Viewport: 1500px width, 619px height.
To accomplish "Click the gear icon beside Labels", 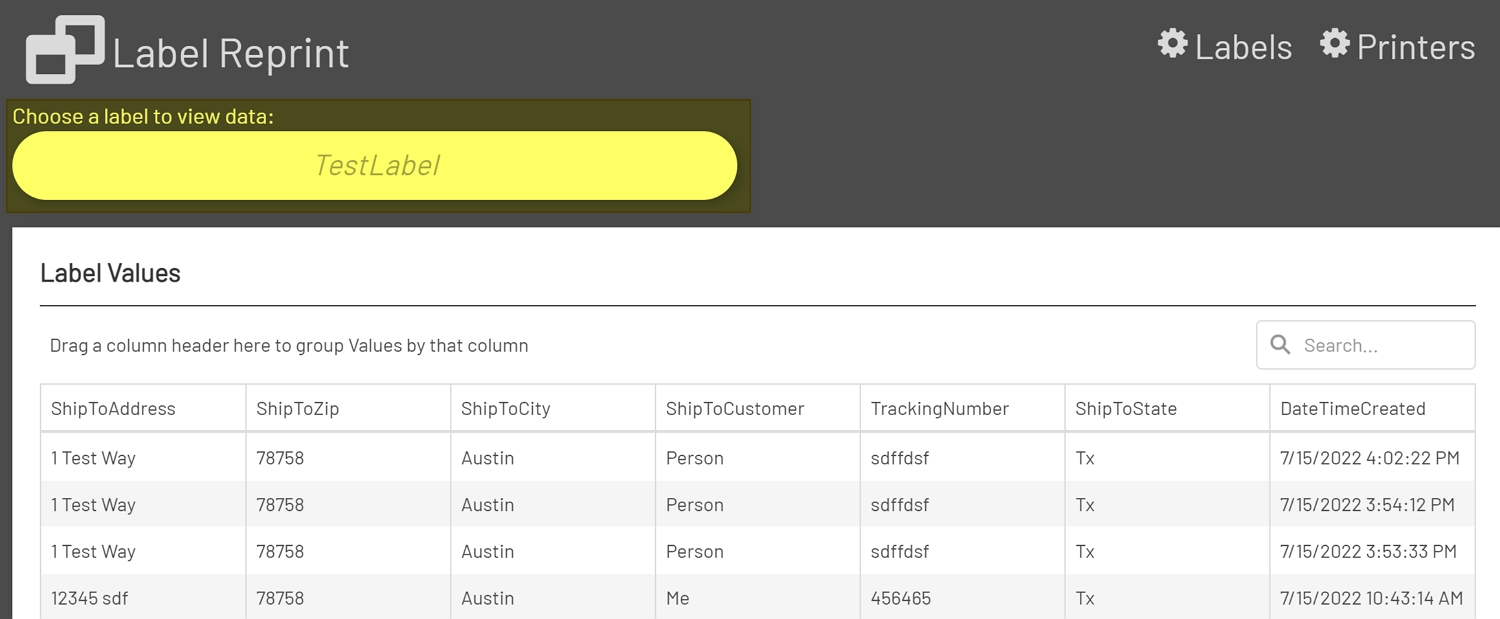I will pyautogui.click(x=1172, y=44).
